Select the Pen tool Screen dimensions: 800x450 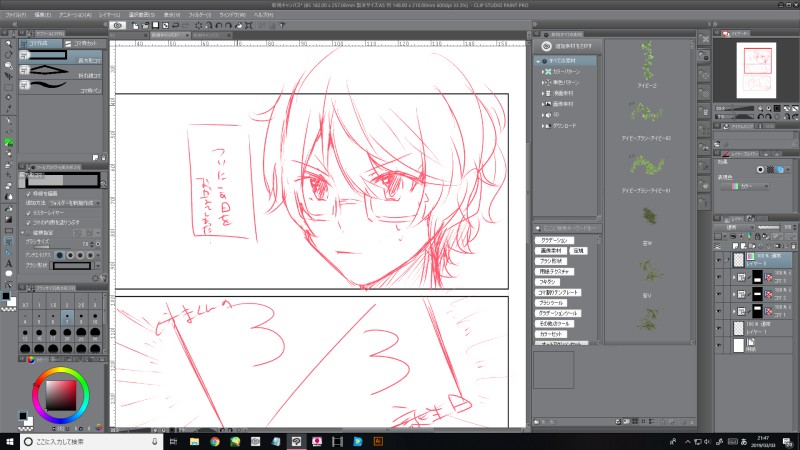8,121
